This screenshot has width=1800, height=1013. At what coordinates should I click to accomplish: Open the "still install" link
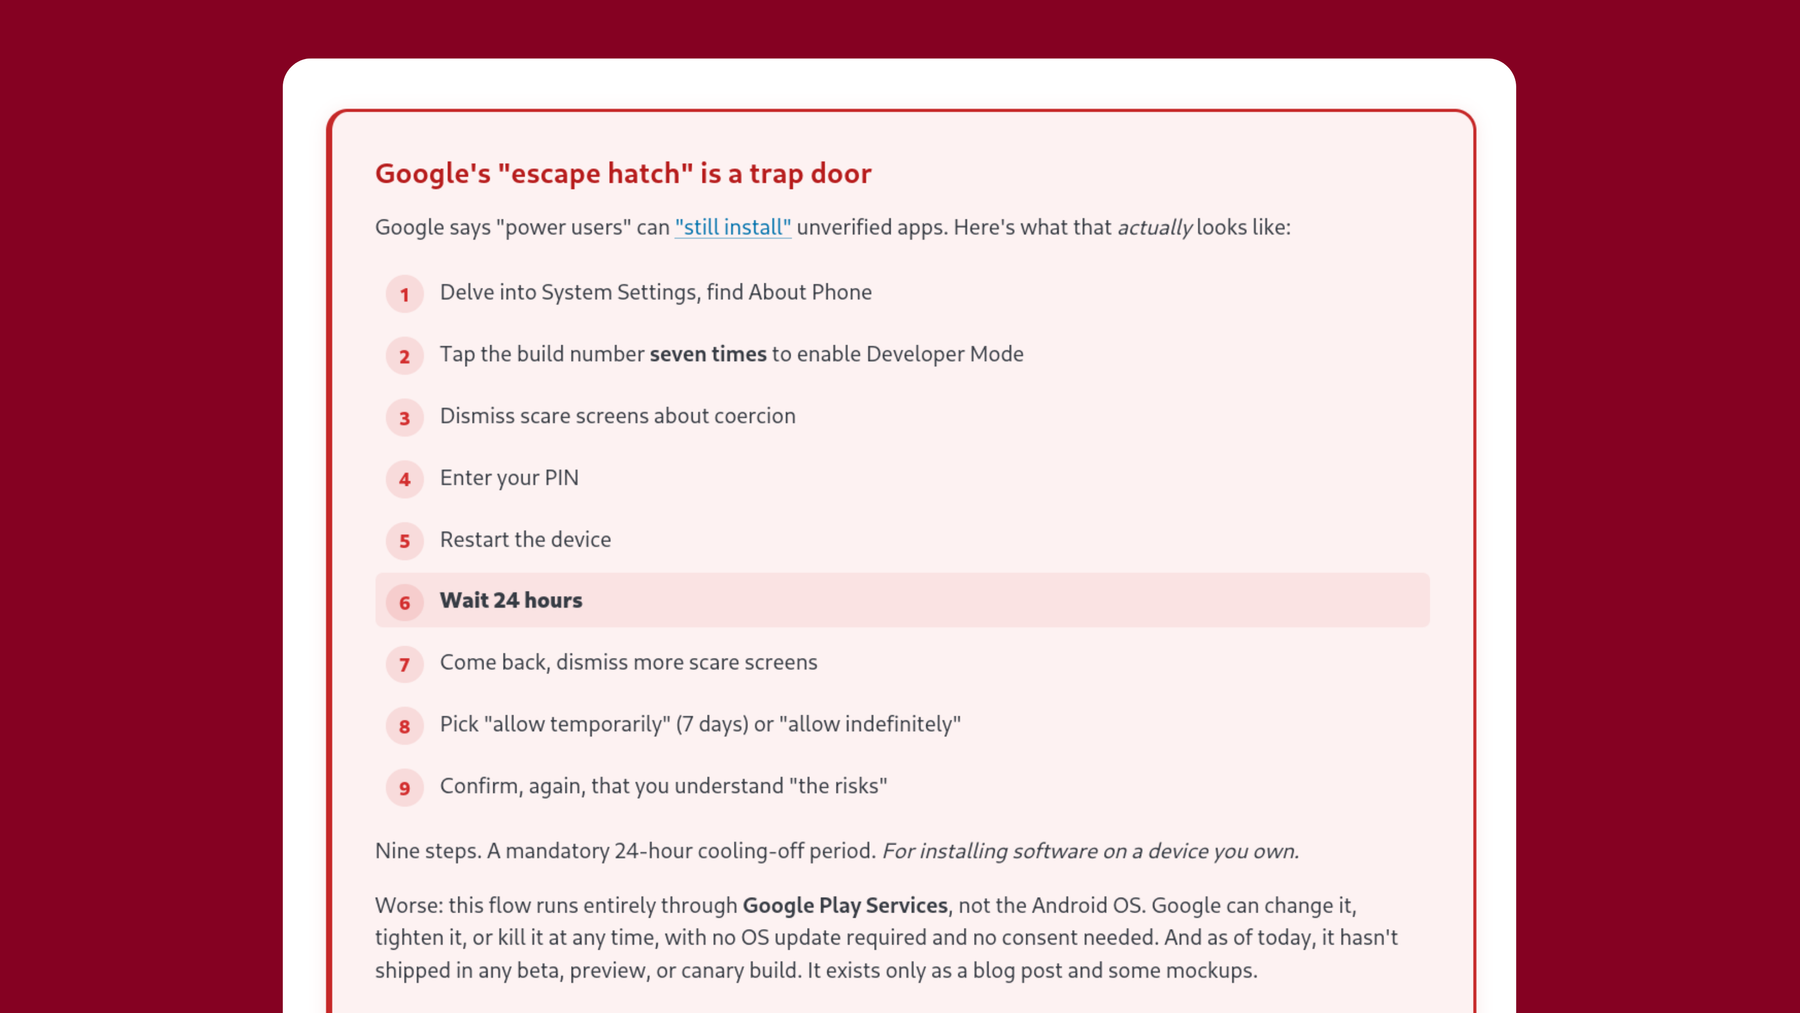733,227
